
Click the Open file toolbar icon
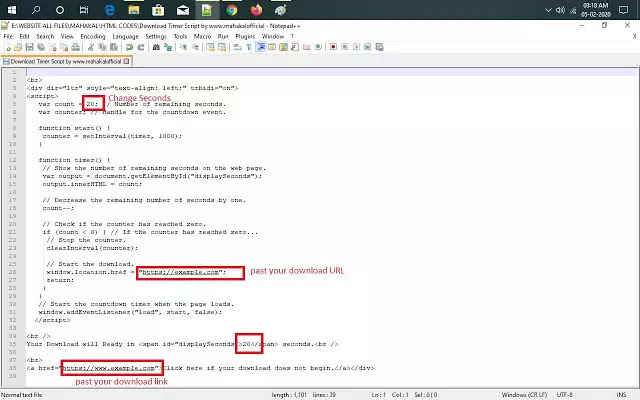point(18,47)
